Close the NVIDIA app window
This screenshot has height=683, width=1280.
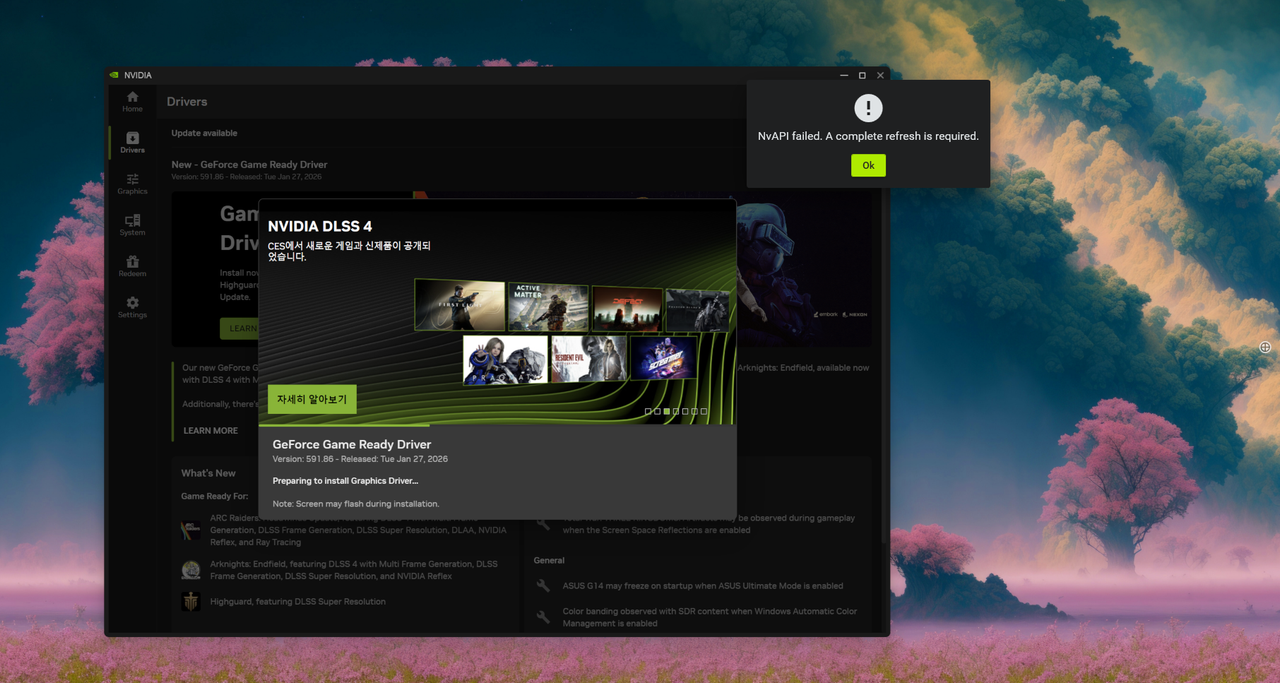point(880,75)
